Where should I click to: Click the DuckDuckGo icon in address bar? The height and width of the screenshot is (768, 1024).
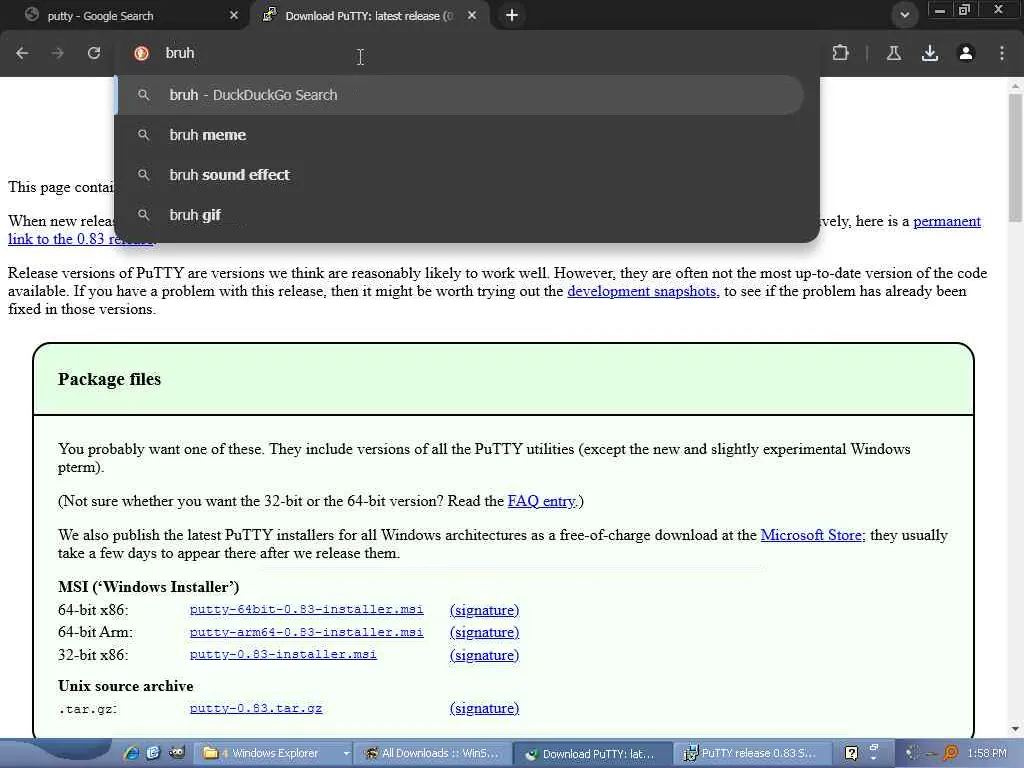tap(141, 53)
